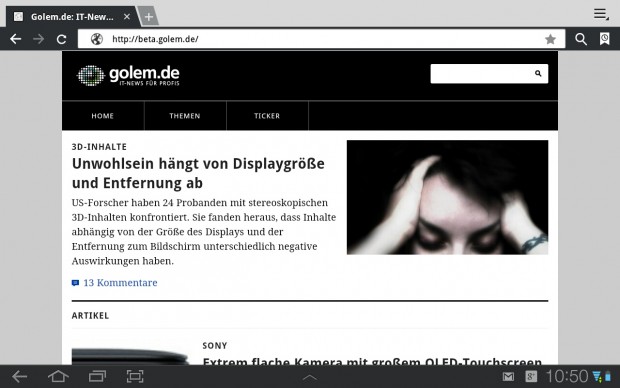
Task: Open the THEMEN navigation item
Action: point(185,115)
